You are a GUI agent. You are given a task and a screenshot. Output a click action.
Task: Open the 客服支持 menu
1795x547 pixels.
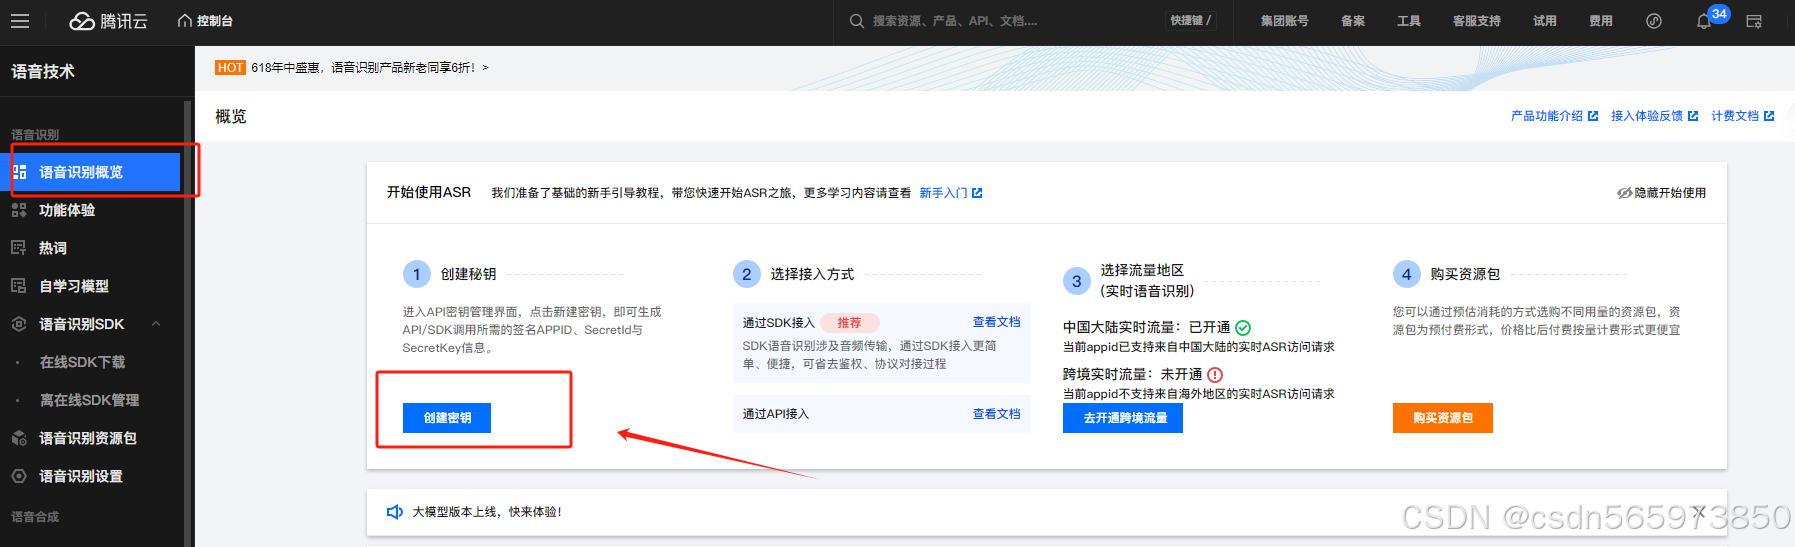[1477, 21]
